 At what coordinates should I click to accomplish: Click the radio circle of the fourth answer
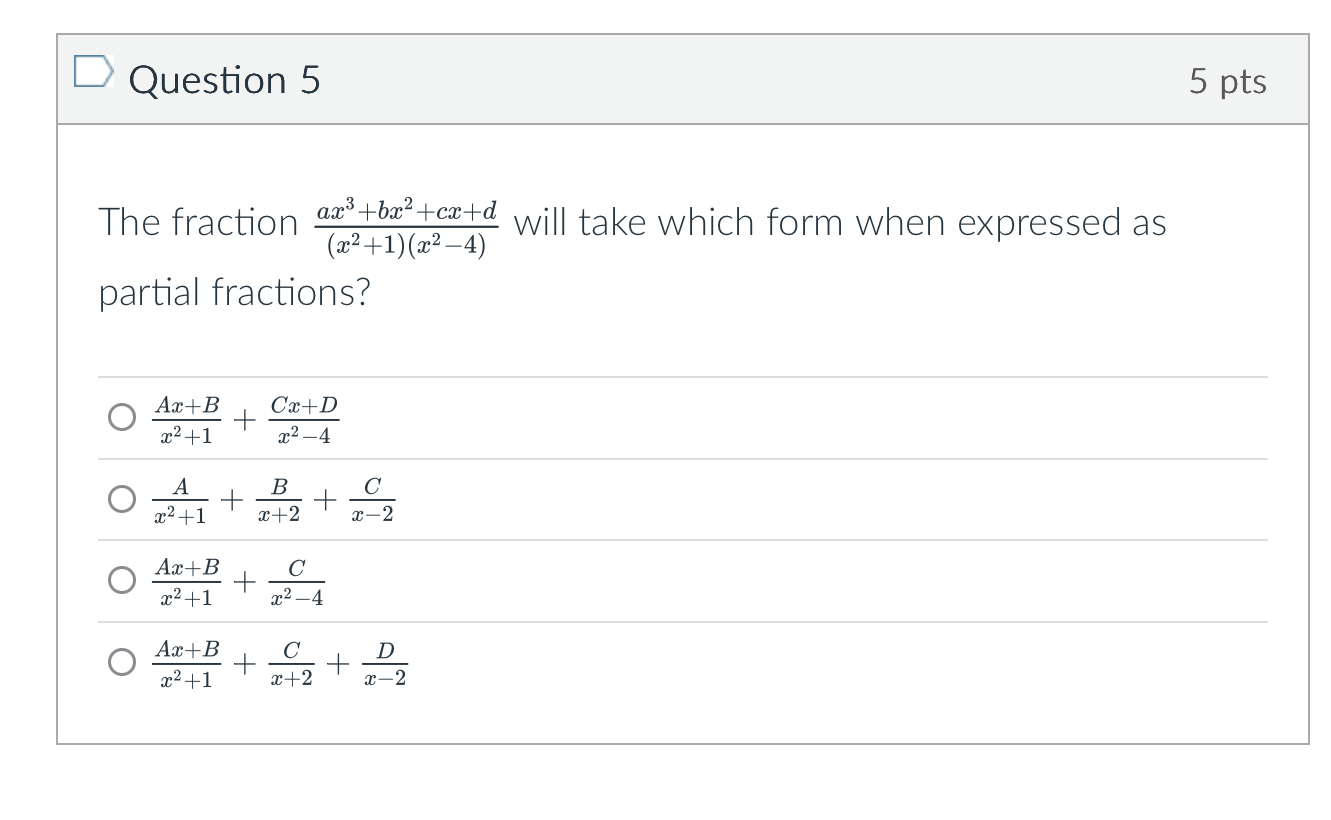121,661
